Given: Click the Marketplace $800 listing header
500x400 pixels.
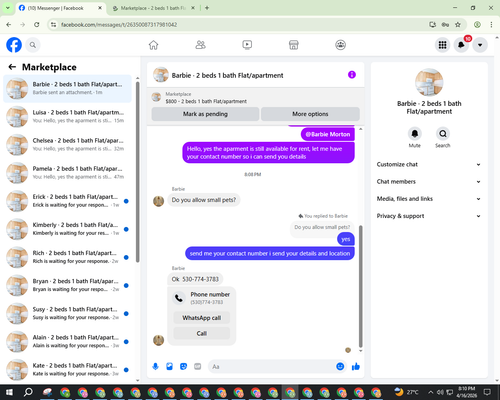Looking at the screenshot, I should tap(256, 98).
